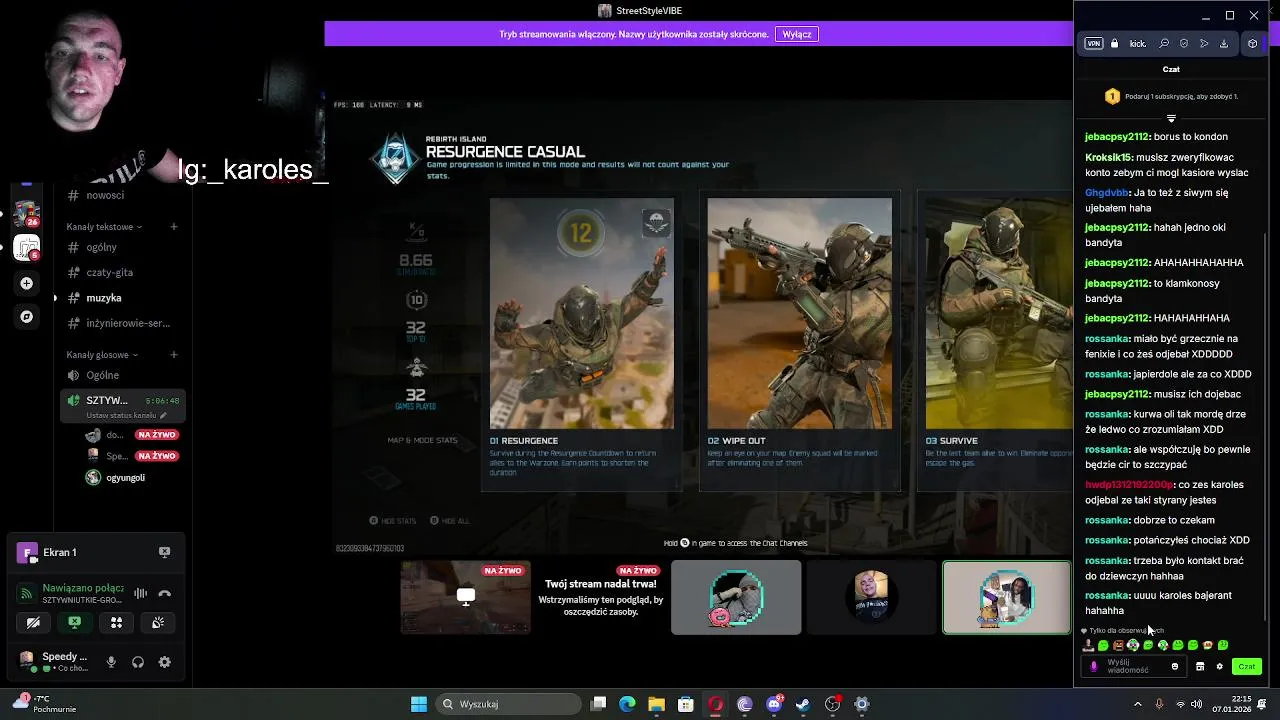Viewport: 1280px width, 720px height.
Task: Click Wyłącz in the streamer mode banner
Action: (797, 34)
